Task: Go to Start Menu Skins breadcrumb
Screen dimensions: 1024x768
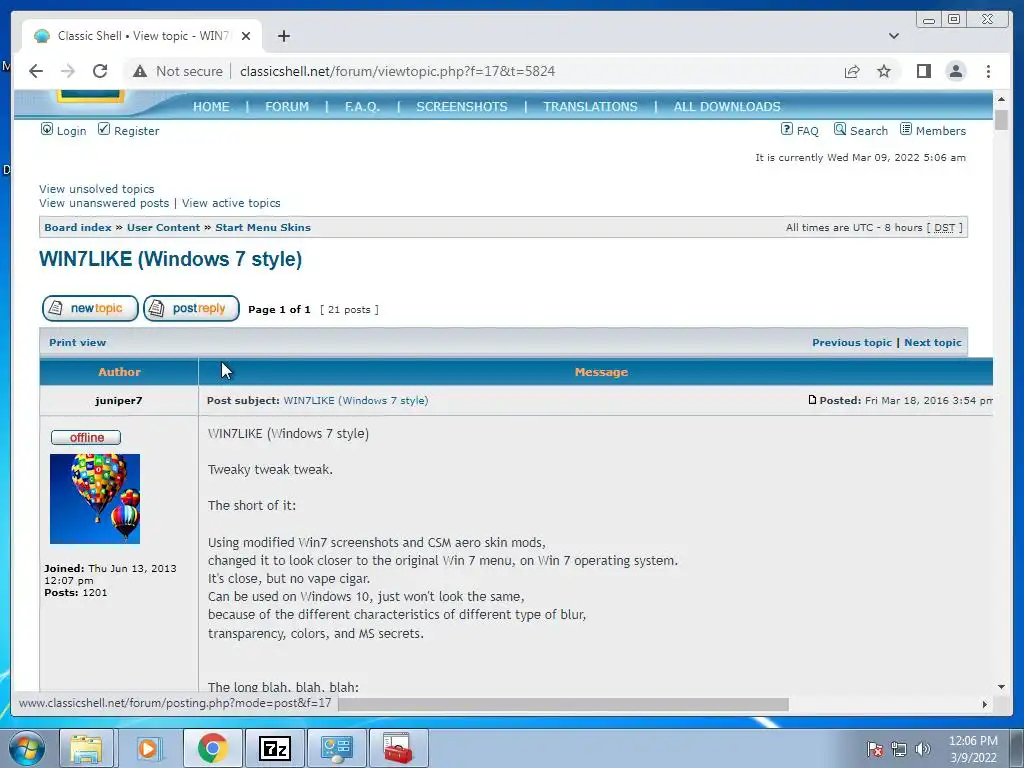Action: (263, 227)
